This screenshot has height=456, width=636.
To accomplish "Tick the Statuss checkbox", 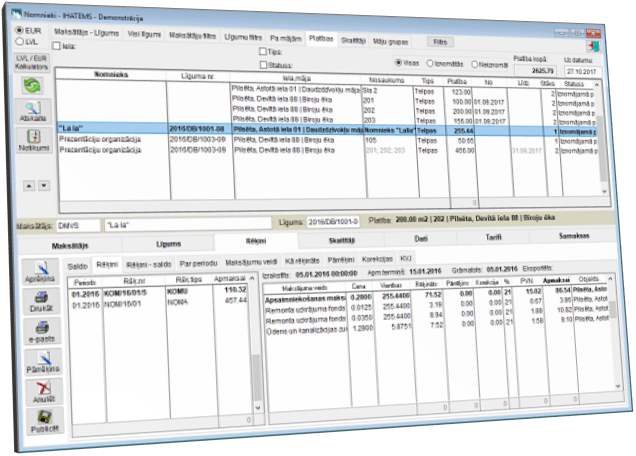I will pyautogui.click(x=263, y=62).
